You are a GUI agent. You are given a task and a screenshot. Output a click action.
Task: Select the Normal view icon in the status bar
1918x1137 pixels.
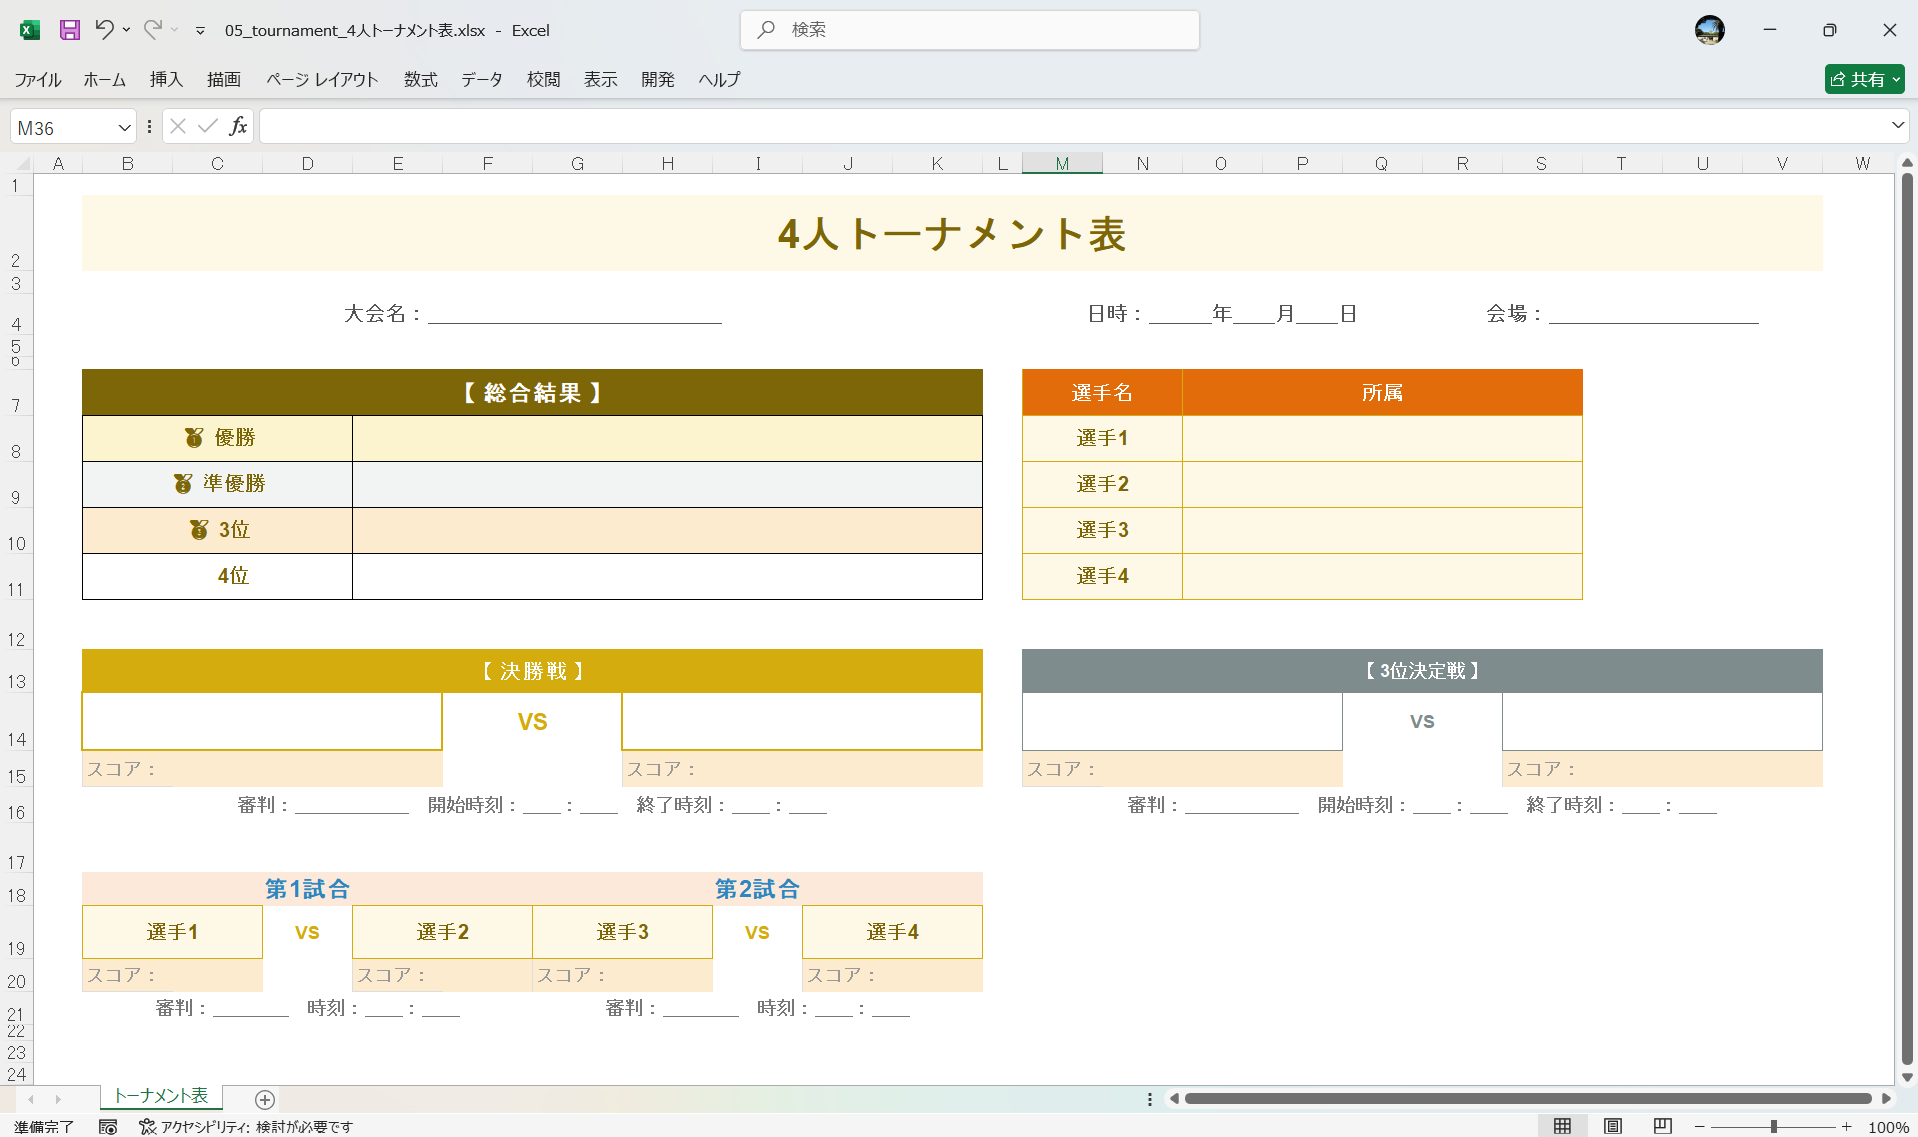point(1564,1125)
